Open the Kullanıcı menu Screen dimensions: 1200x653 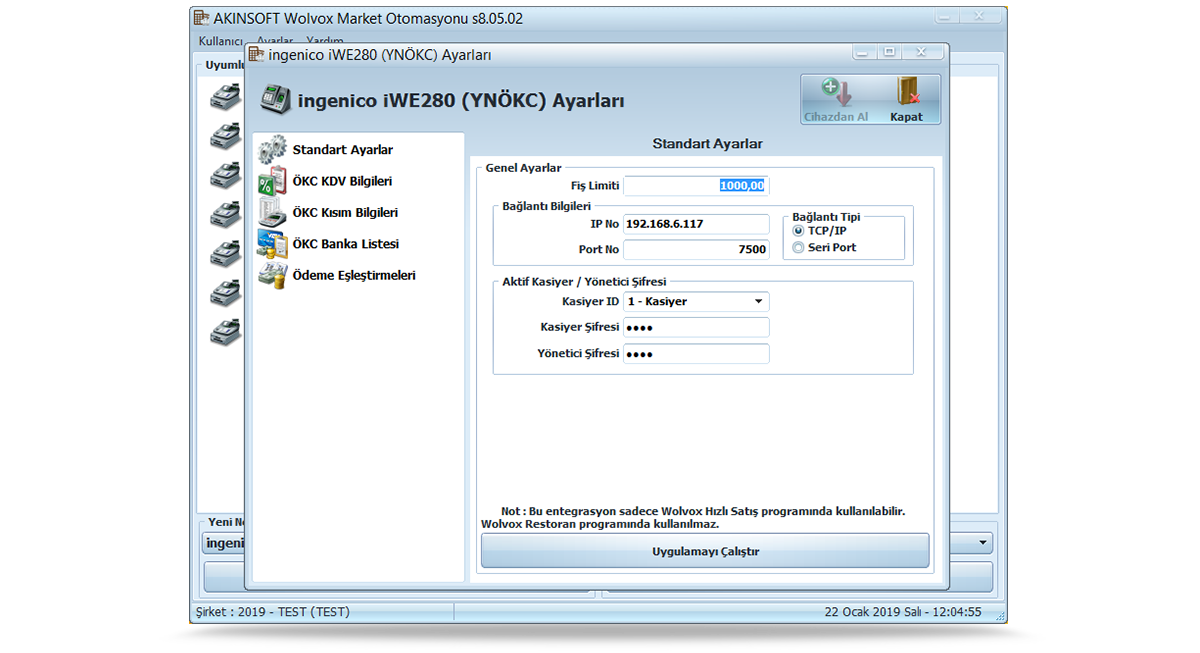point(220,41)
